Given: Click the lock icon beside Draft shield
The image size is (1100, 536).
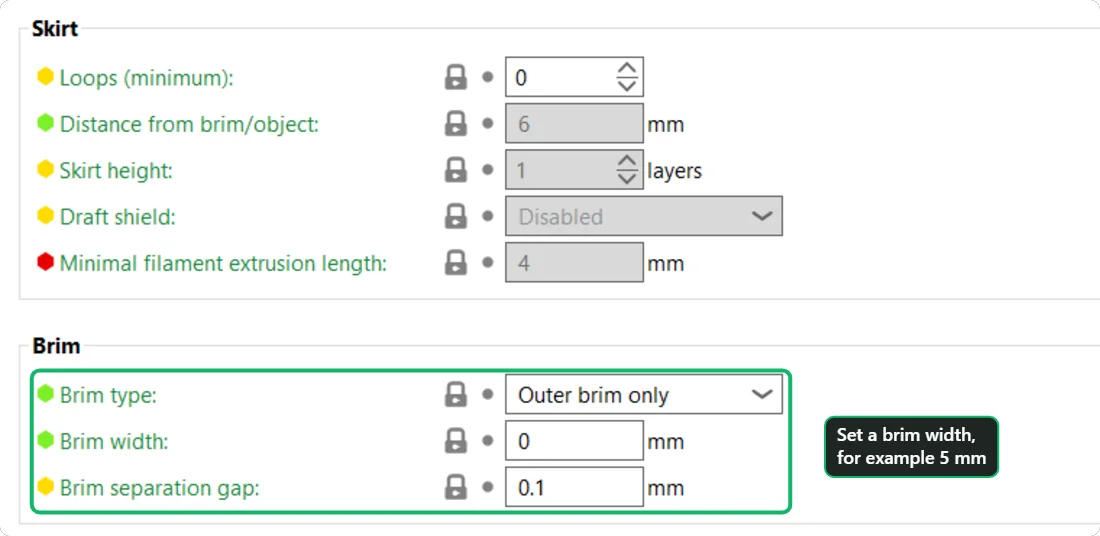Looking at the screenshot, I should coord(455,217).
